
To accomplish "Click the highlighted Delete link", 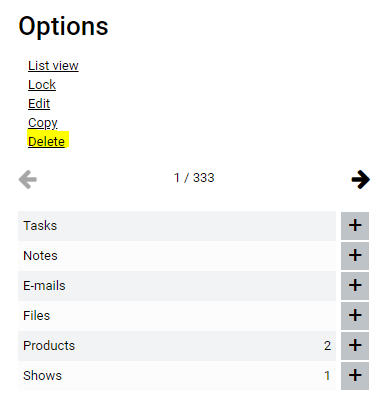I will [46, 142].
